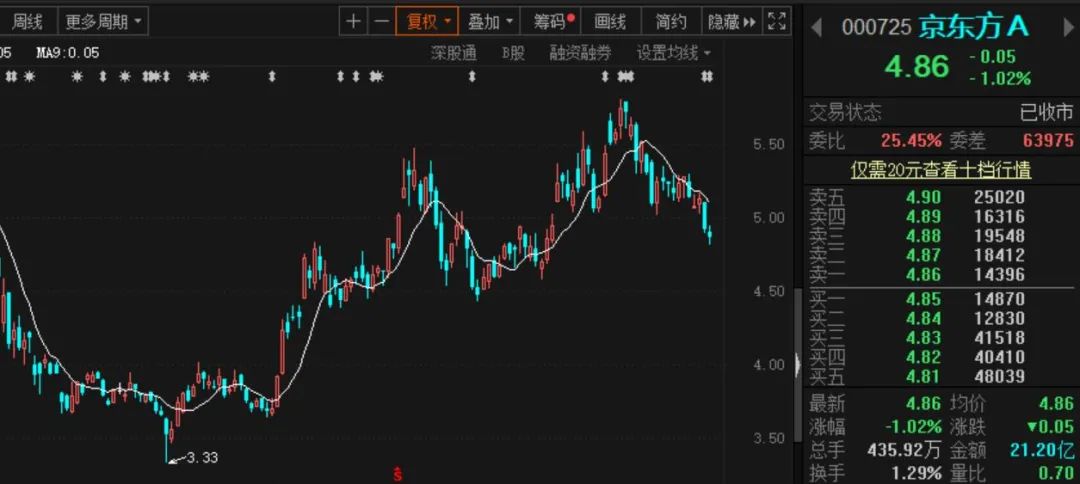Click the 买二 volume 12830
The height and width of the screenshot is (484, 1080).
[x=999, y=319]
